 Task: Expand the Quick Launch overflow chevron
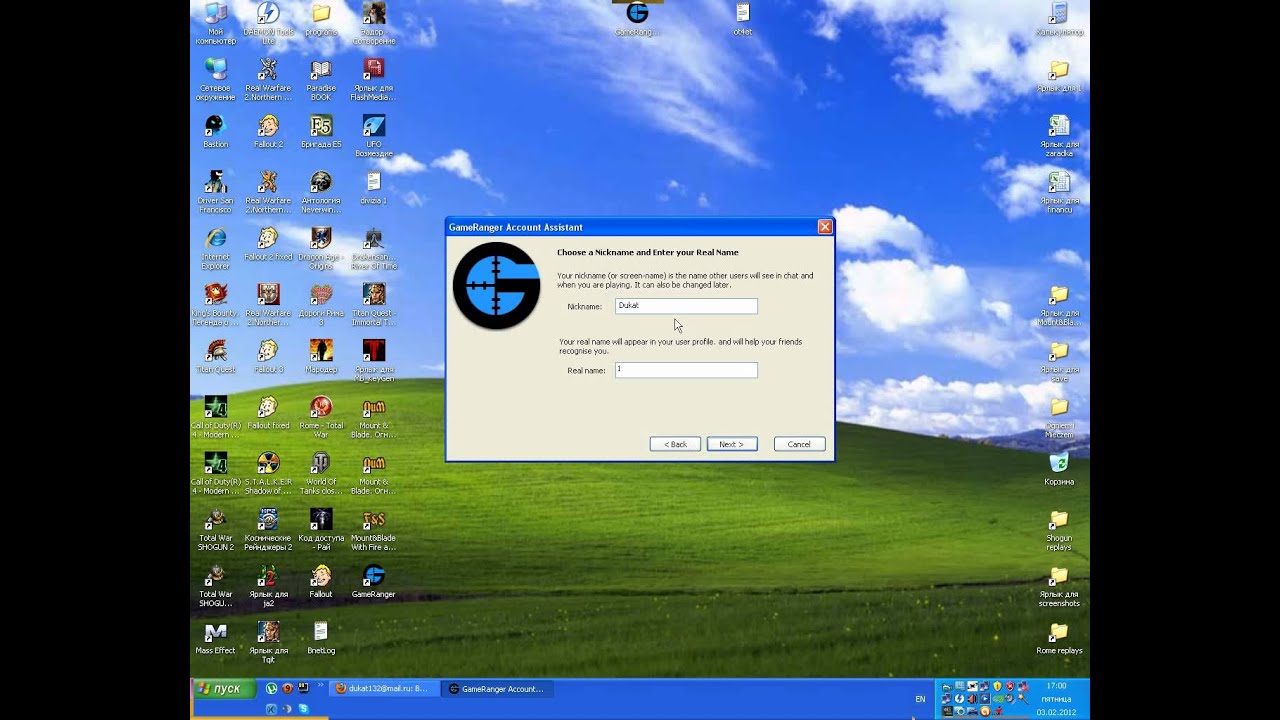pos(321,687)
